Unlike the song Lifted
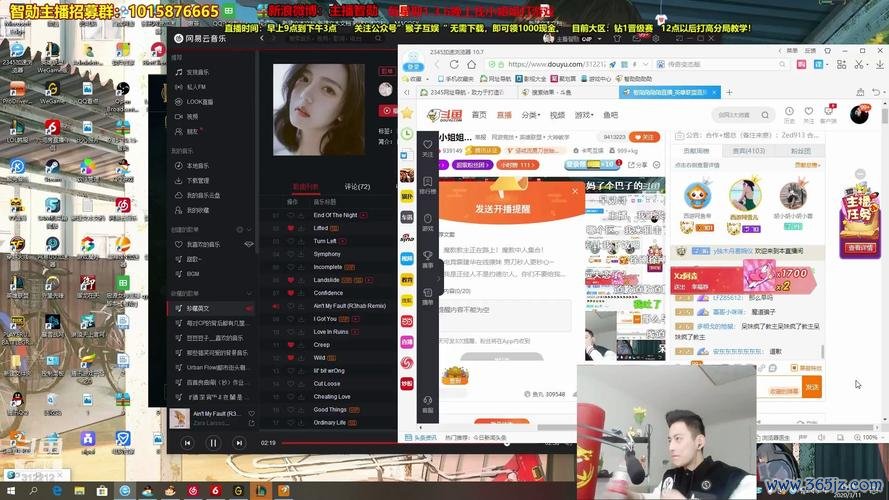 pos(291,228)
